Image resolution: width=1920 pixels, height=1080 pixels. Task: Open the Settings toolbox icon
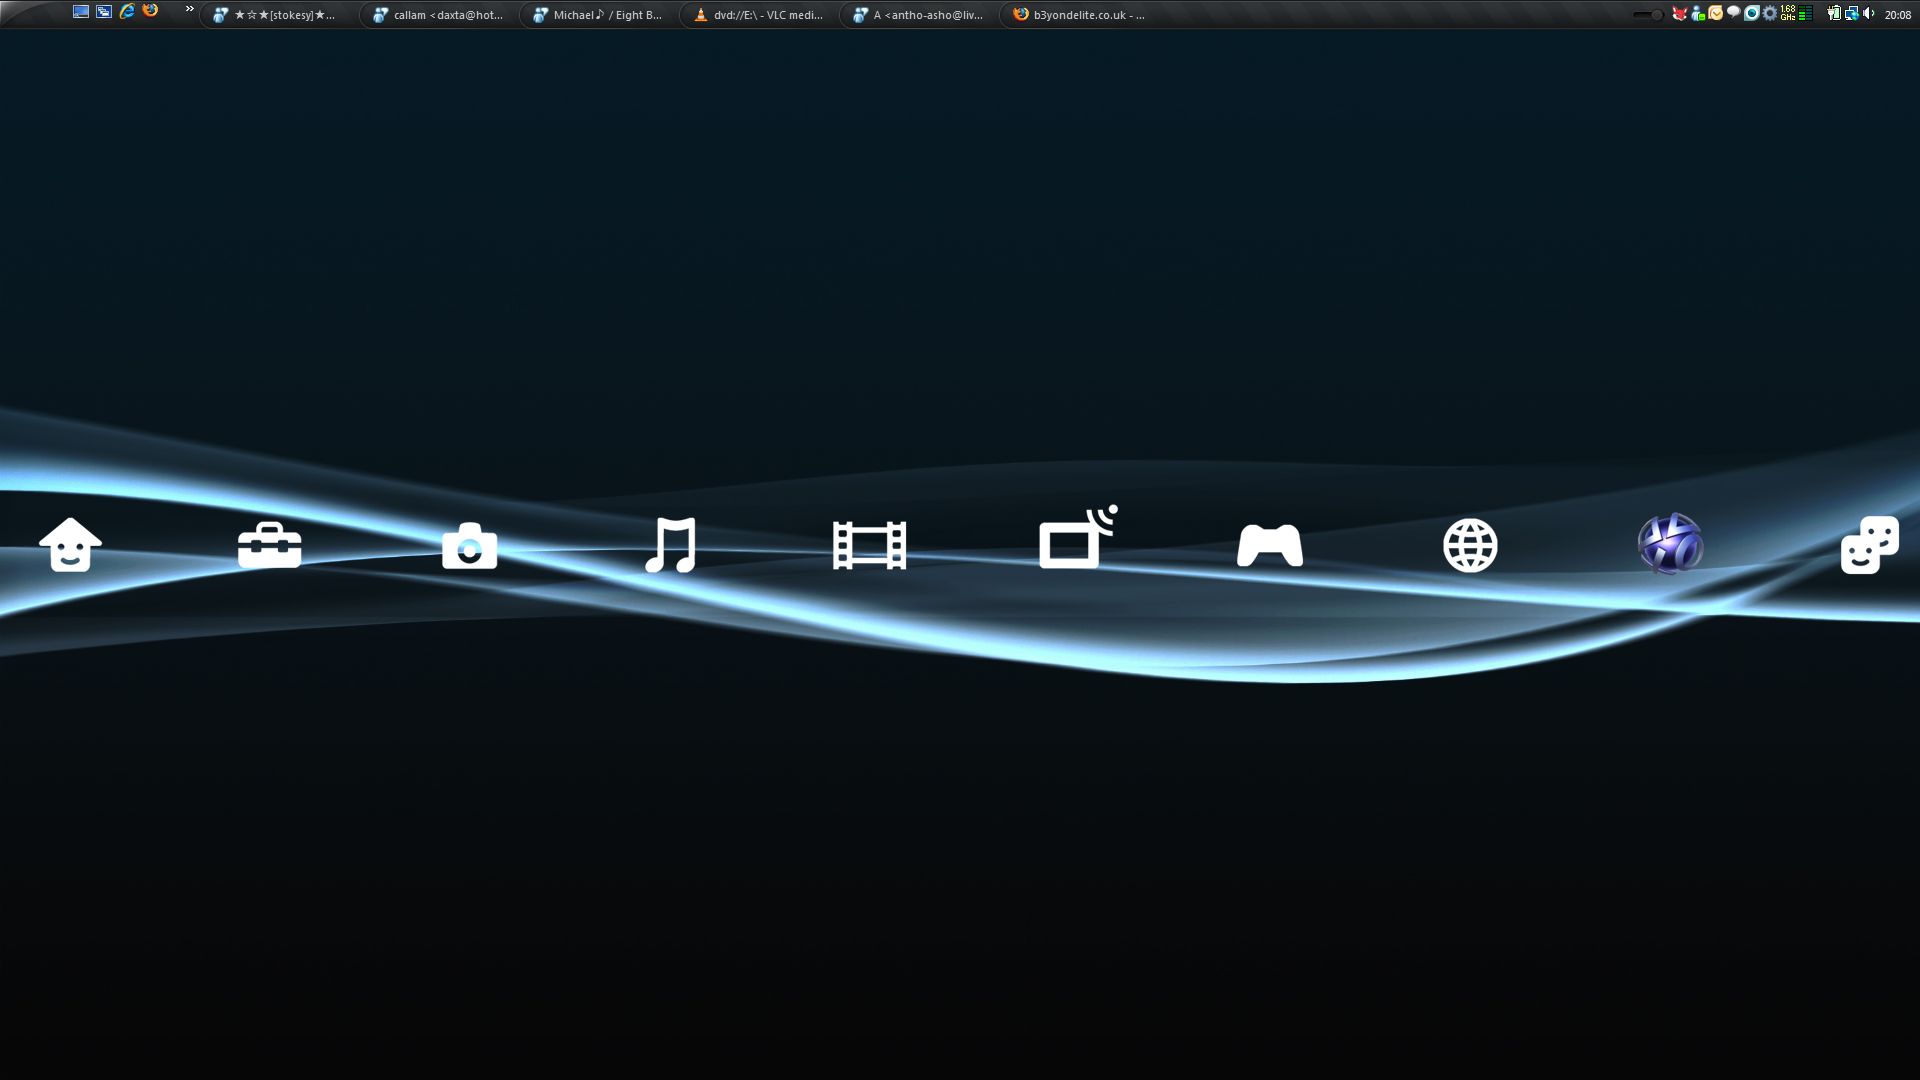point(270,545)
